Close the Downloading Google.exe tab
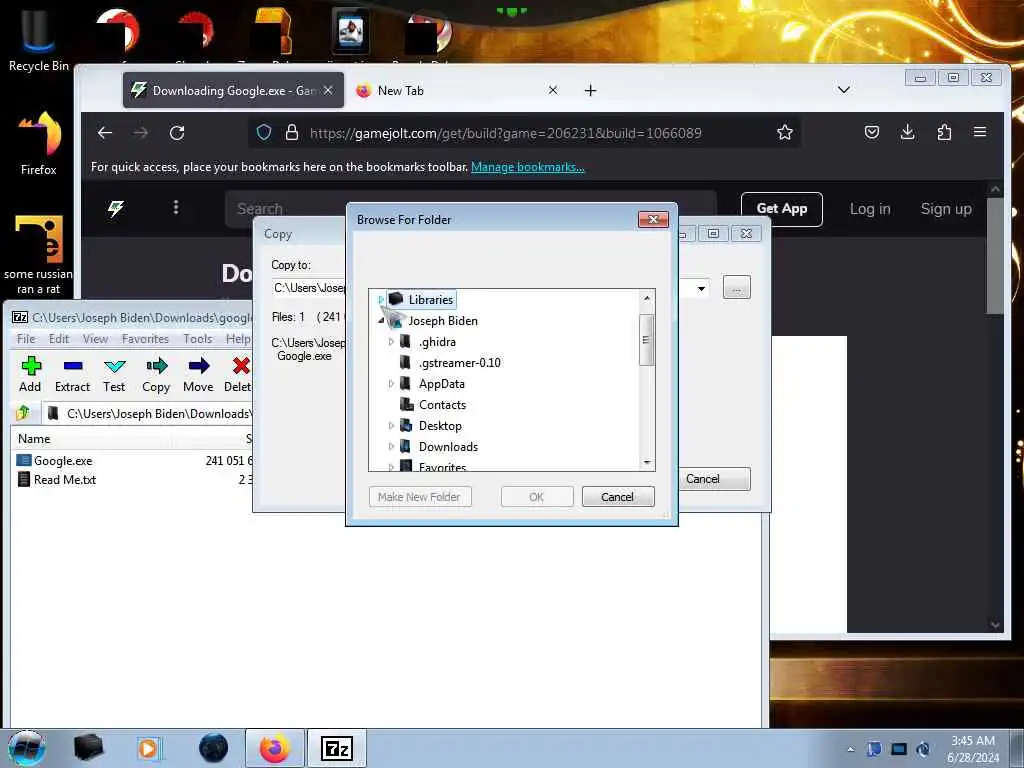 click(x=328, y=91)
